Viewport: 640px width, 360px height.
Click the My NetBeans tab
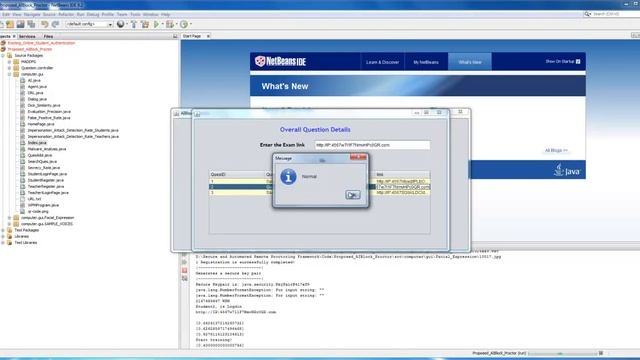(x=426, y=62)
